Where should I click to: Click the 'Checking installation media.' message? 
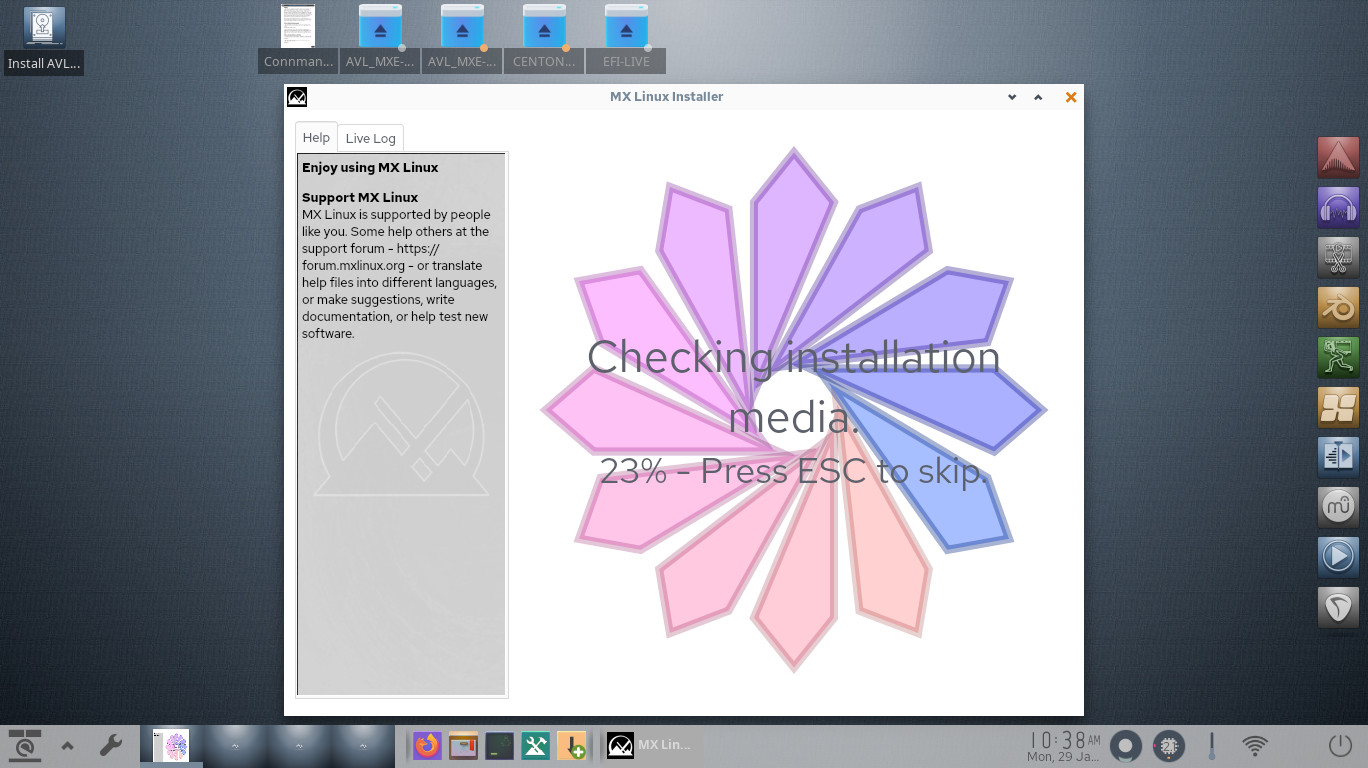pyautogui.click(x=793, y=386)
